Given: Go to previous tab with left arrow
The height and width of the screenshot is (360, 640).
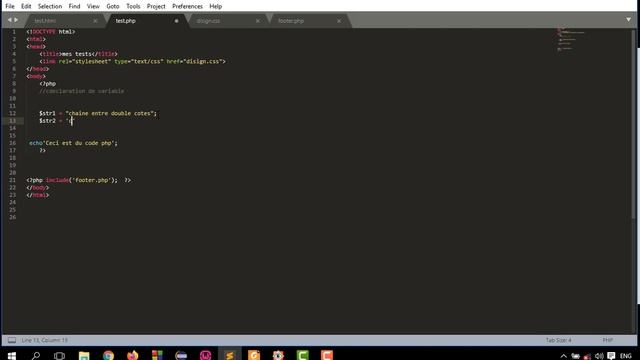Looking at the screenshot, I should pyautogui.click(x=10, y=20).
